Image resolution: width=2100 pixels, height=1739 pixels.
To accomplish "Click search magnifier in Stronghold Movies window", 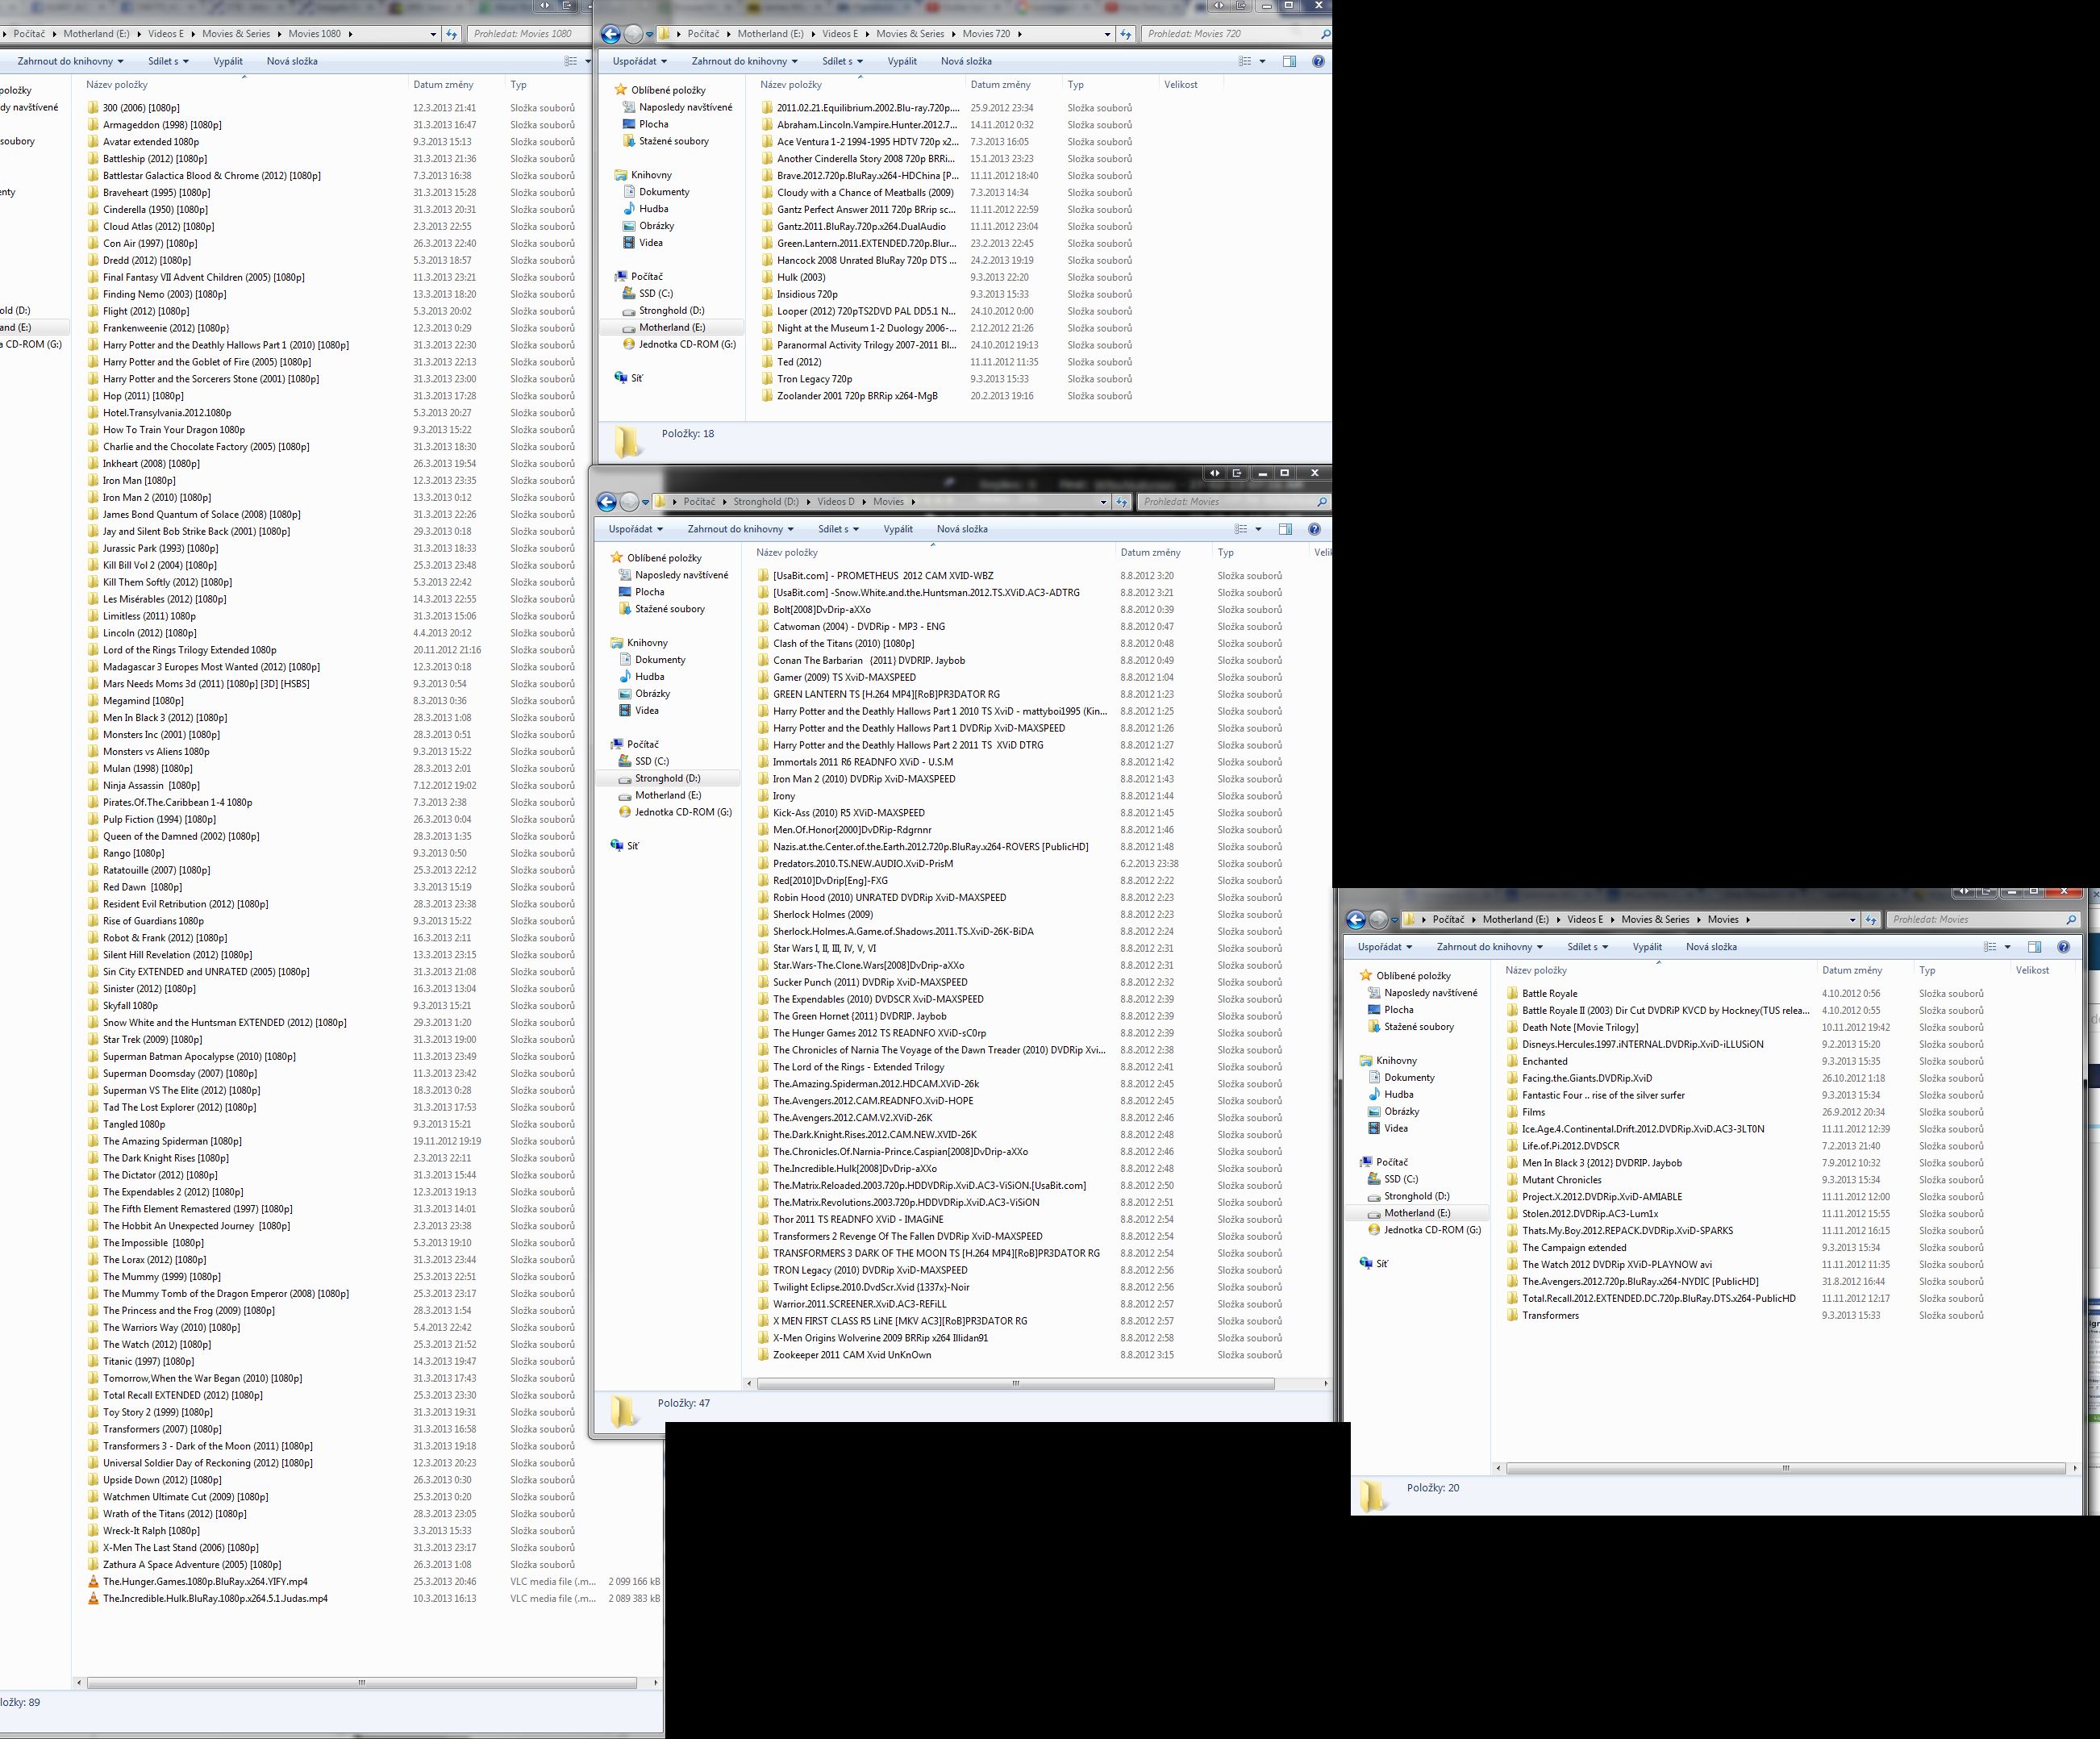I will pos(1321,502).
